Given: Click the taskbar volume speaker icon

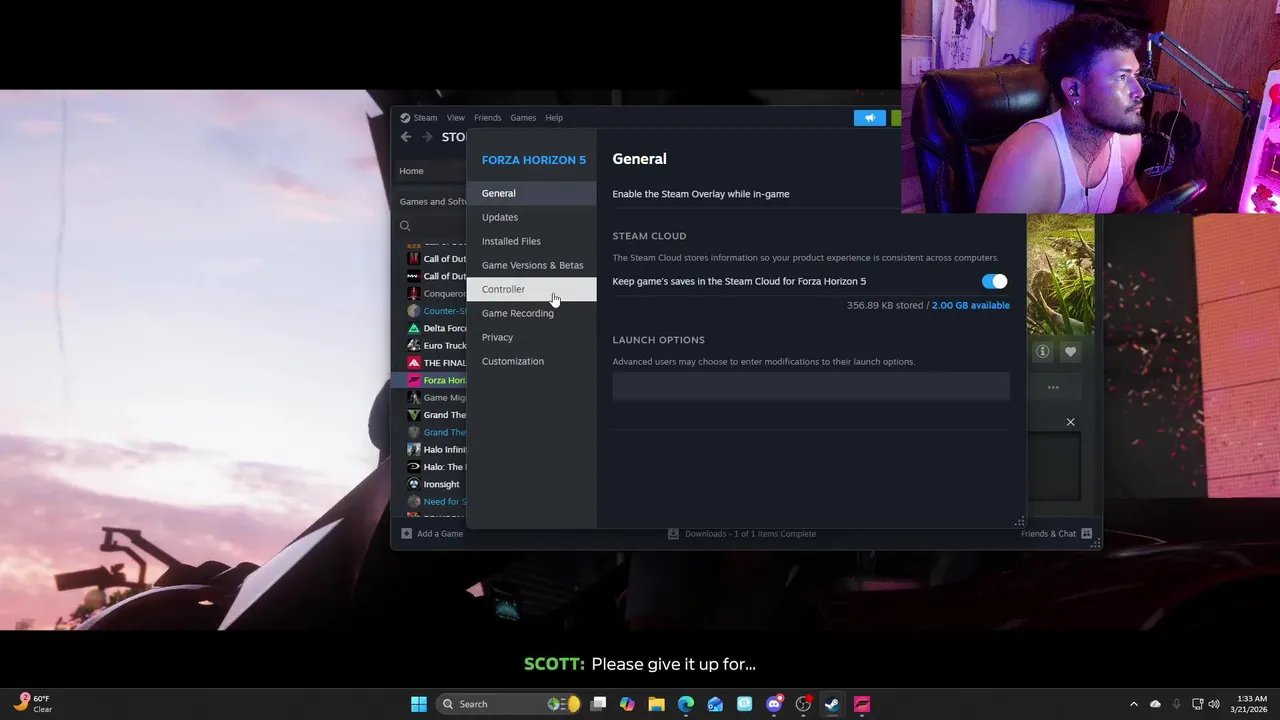Looking at the screenshot, I should pos(1215,704).
